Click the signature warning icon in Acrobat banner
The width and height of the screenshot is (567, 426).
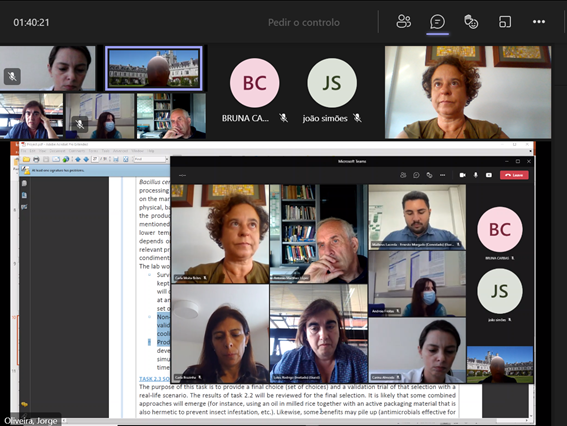click(26, 170)
